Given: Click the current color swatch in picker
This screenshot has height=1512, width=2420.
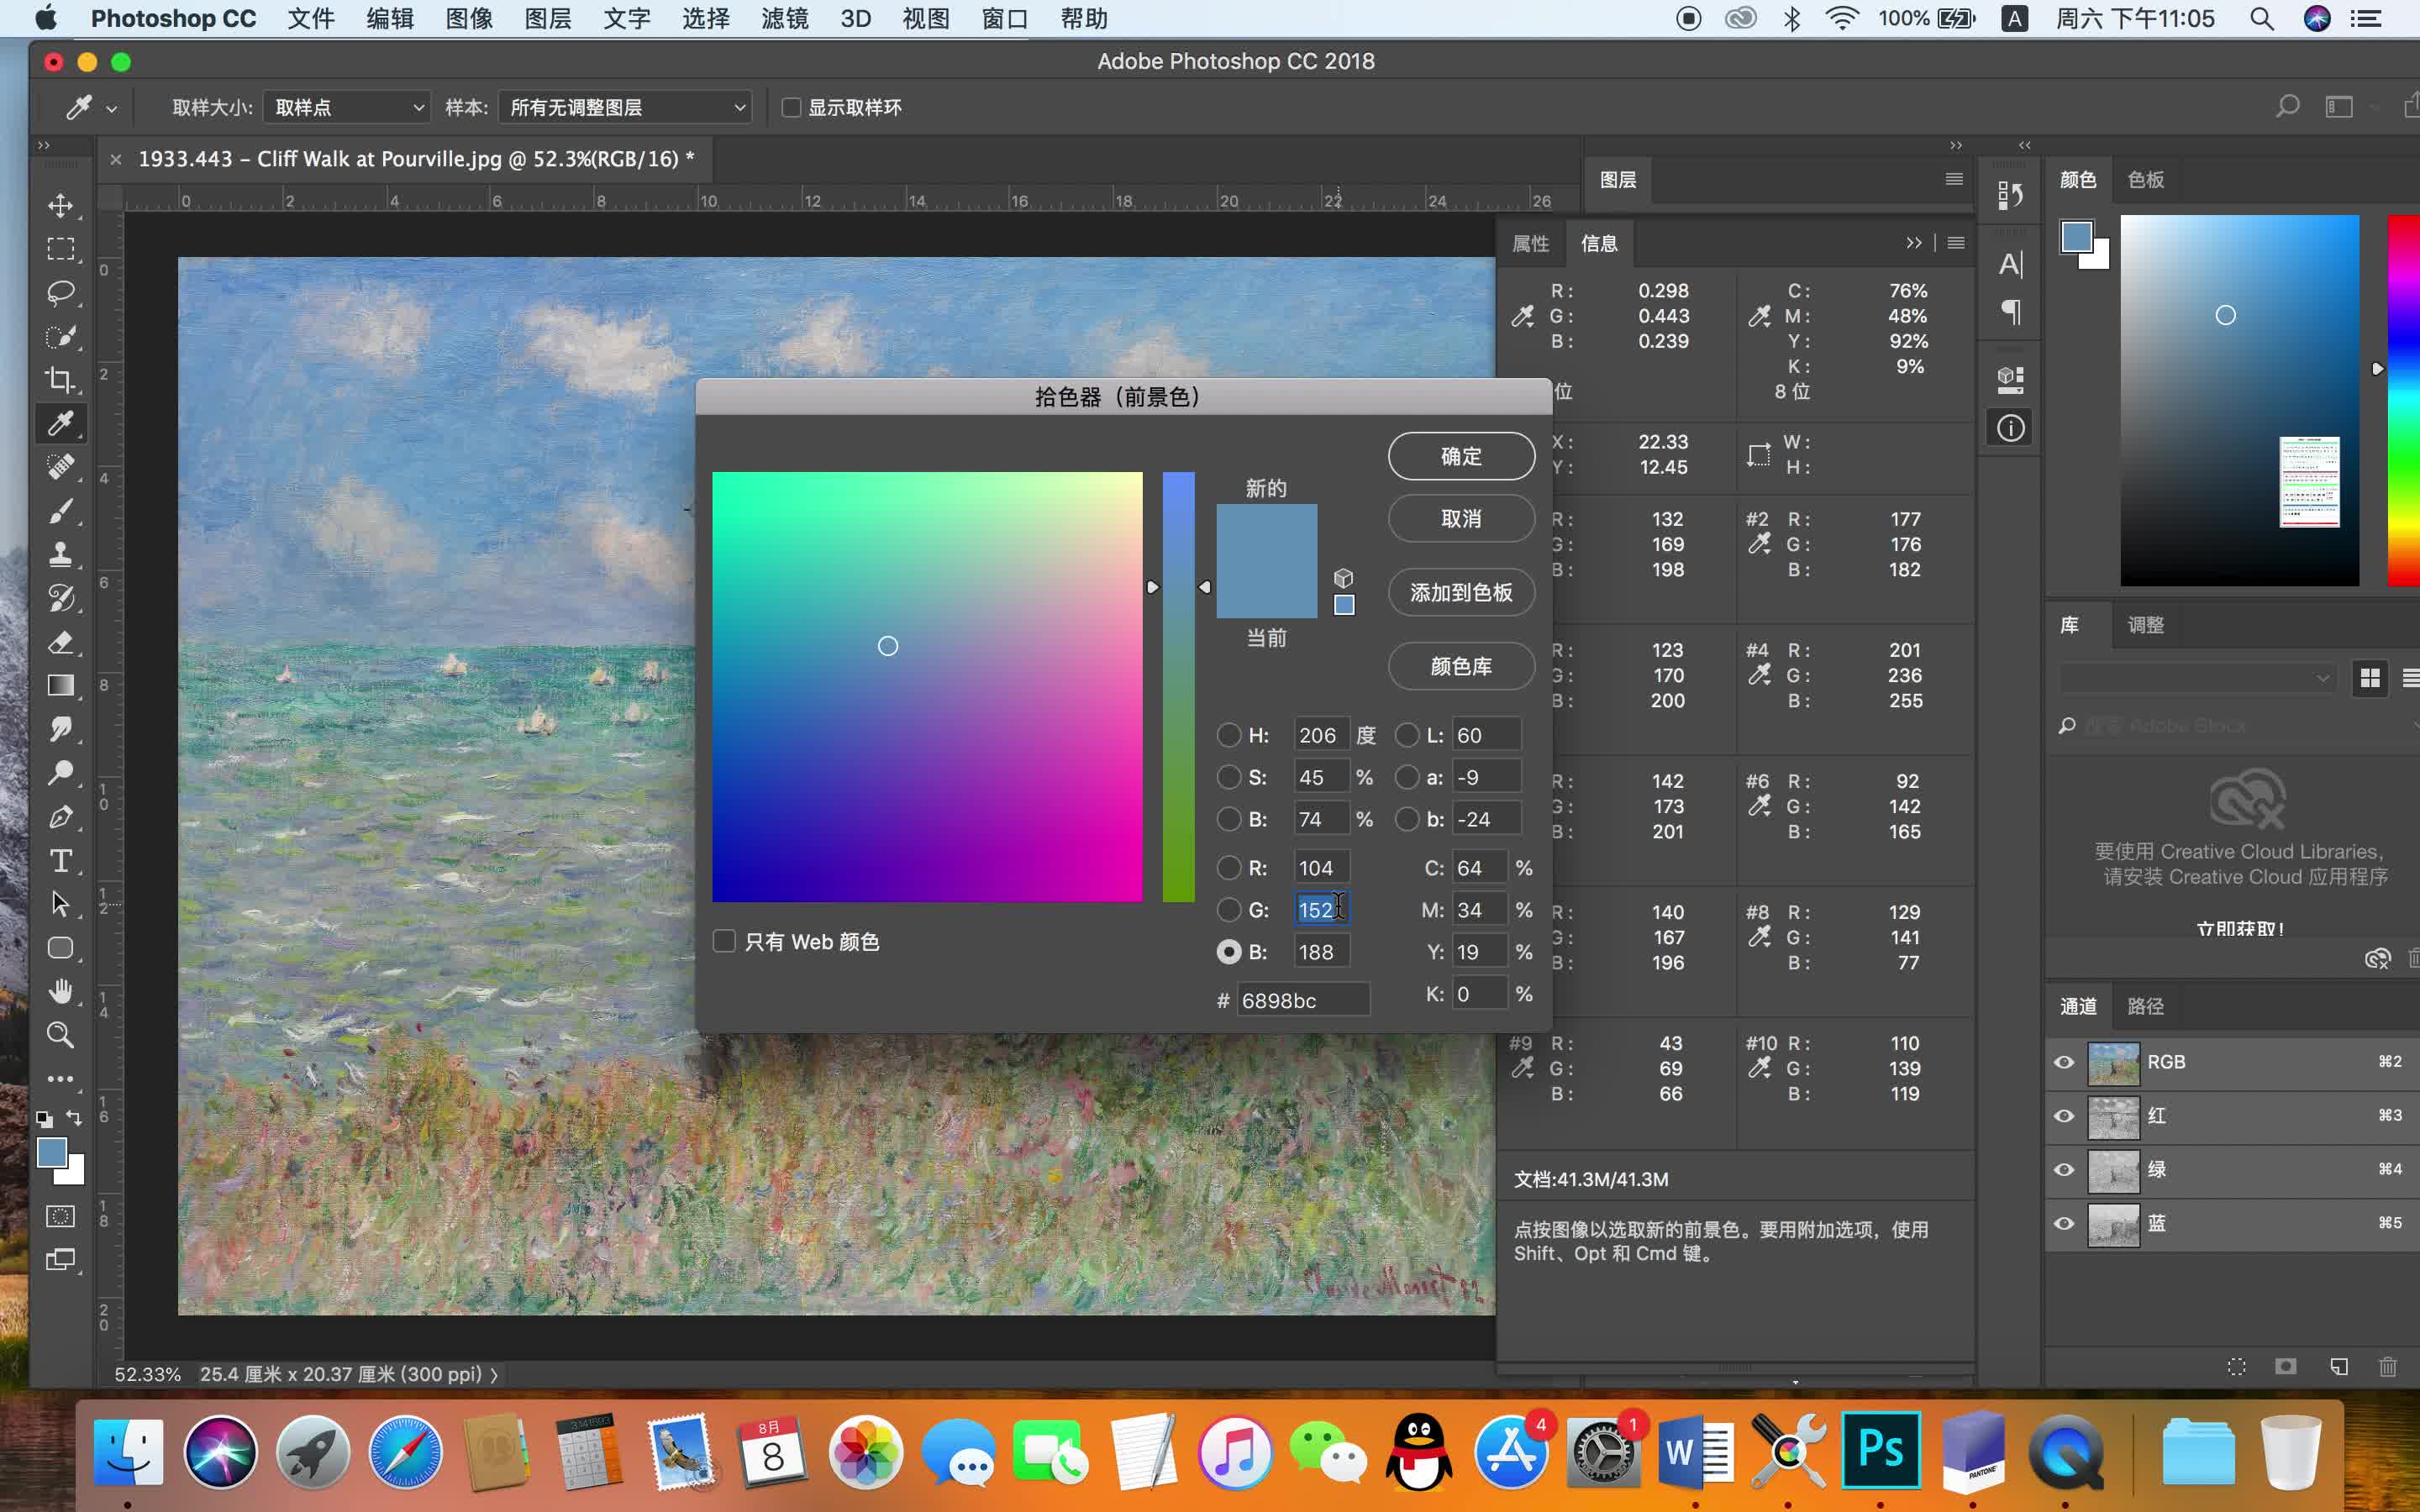Looking at the screenshot, I should tap(1266, 590).
